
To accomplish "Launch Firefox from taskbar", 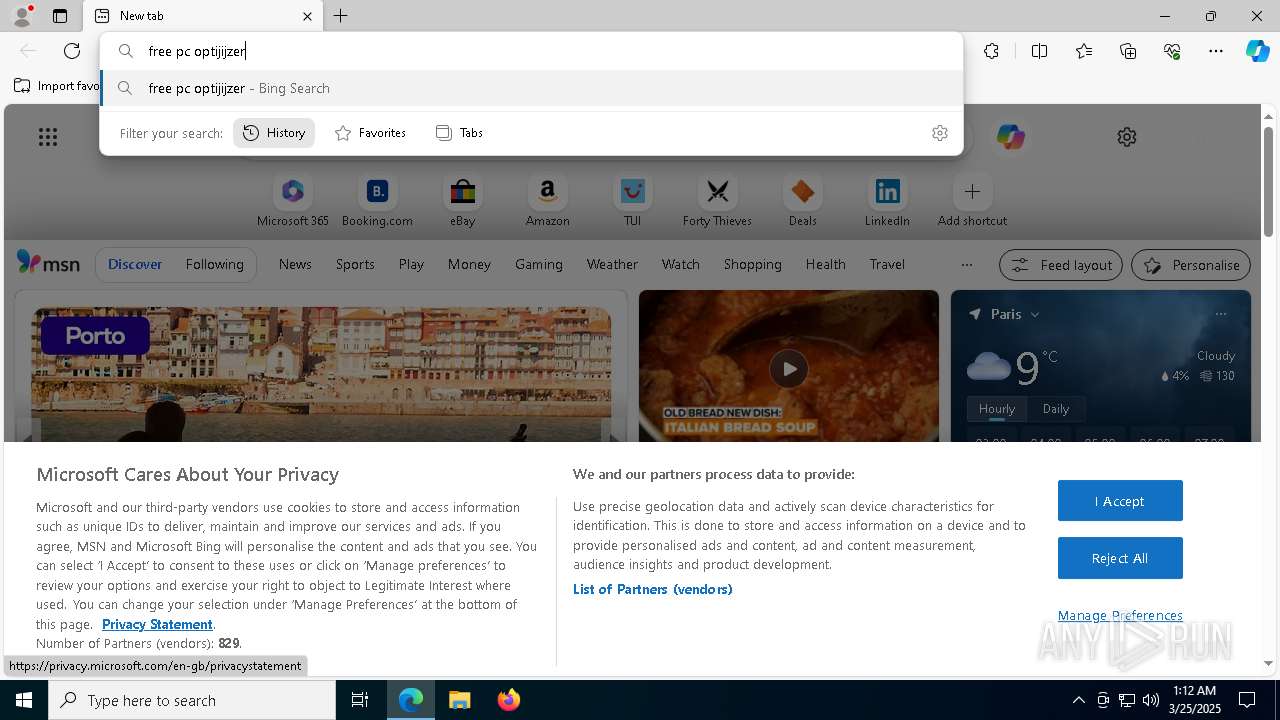I will coord(508,700).
